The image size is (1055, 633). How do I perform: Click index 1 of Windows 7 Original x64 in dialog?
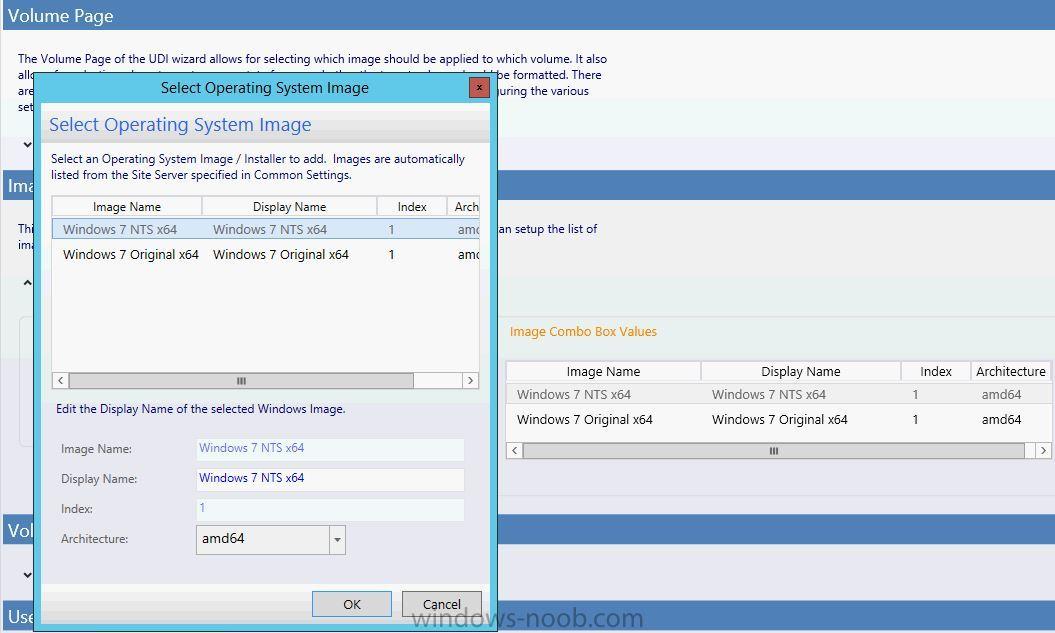tap(391, 254)
